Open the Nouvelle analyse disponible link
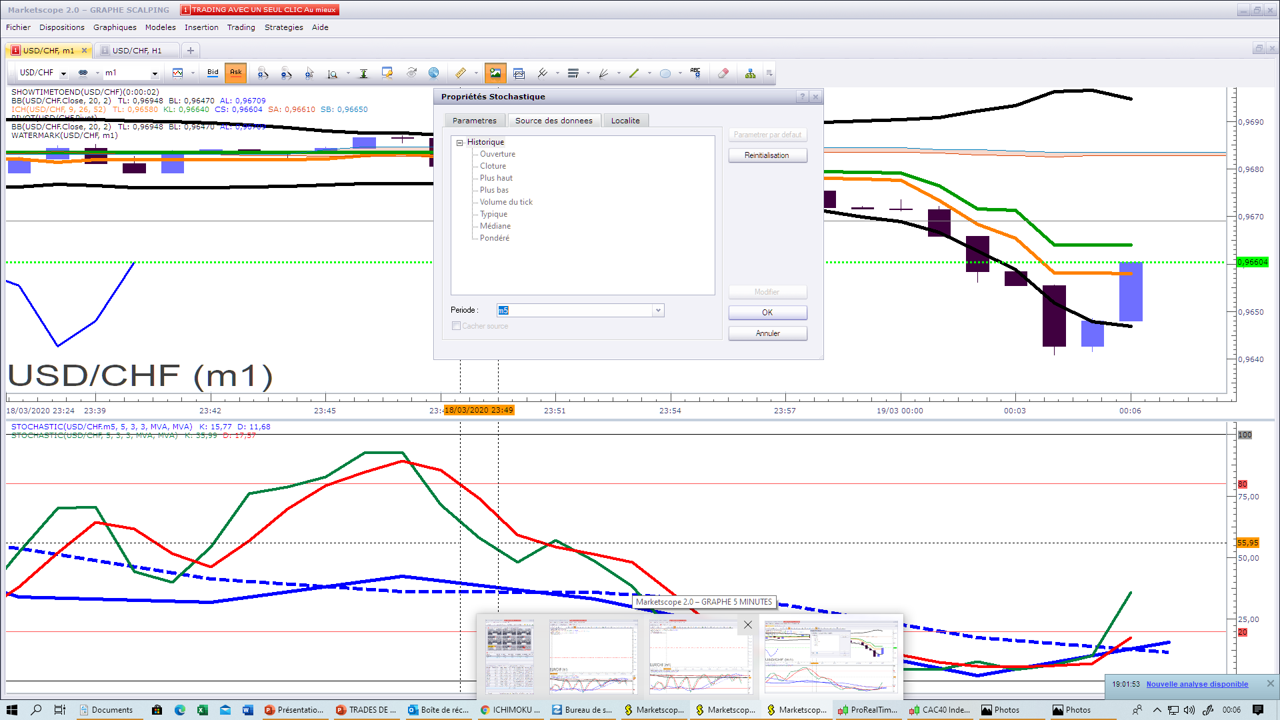This screenshot has width=1280, height=720. pos(1197,684)
